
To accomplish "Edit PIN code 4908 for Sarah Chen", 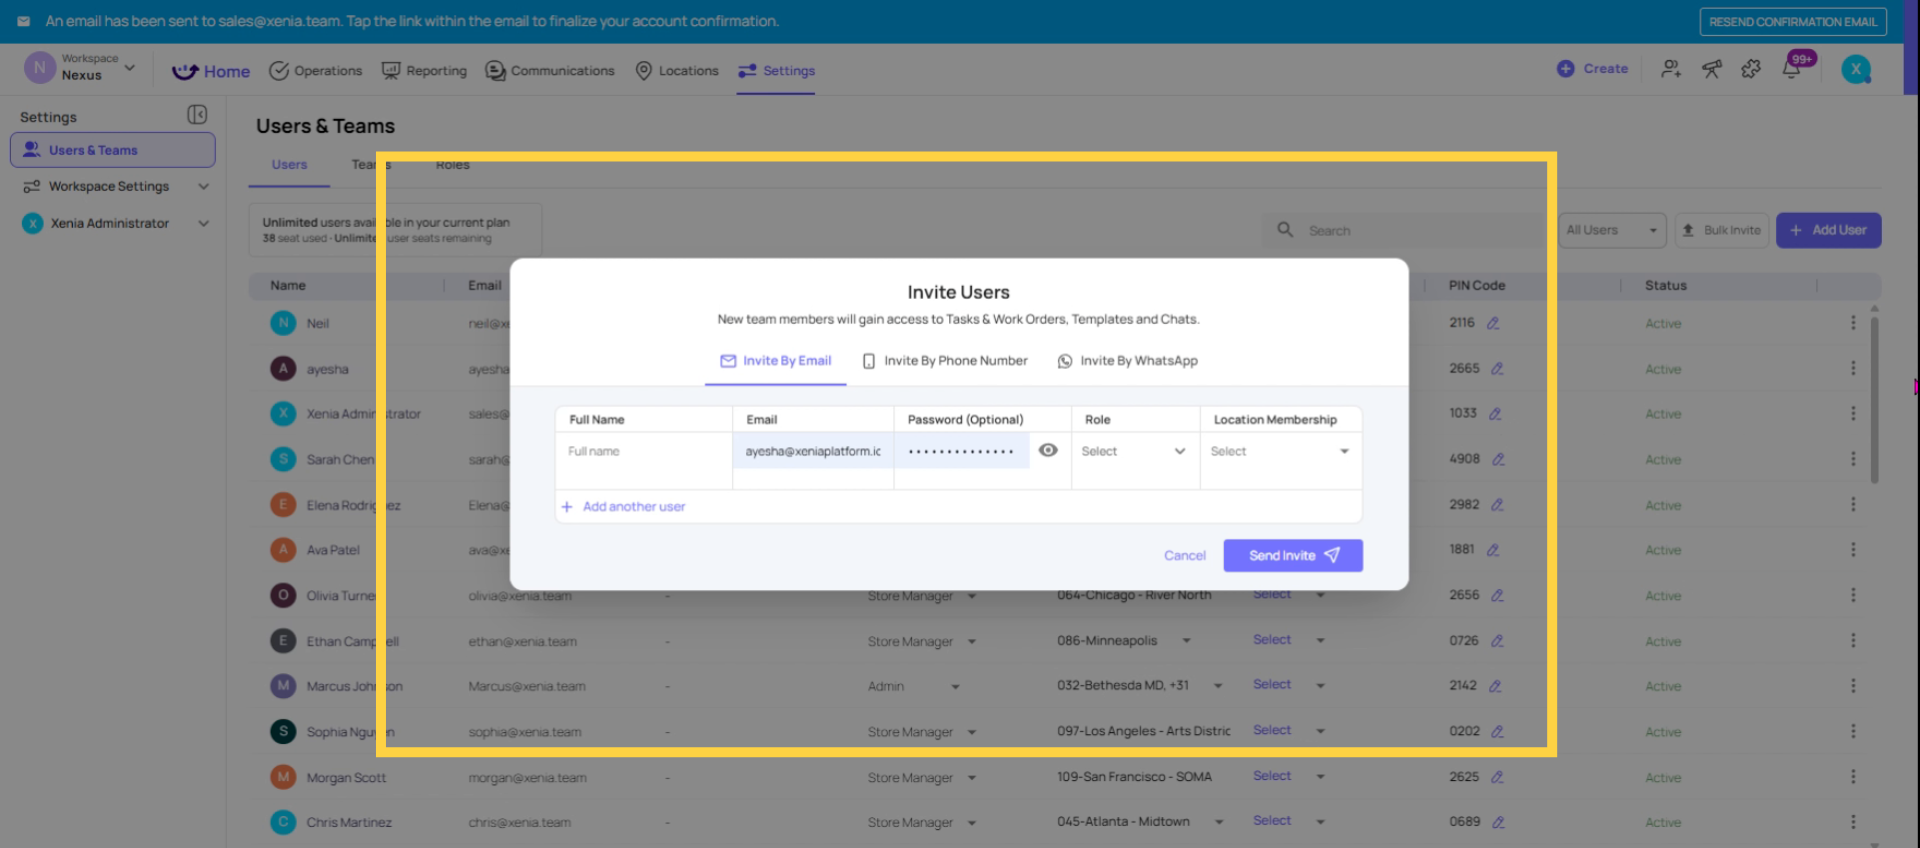I will coord(1498,460).
